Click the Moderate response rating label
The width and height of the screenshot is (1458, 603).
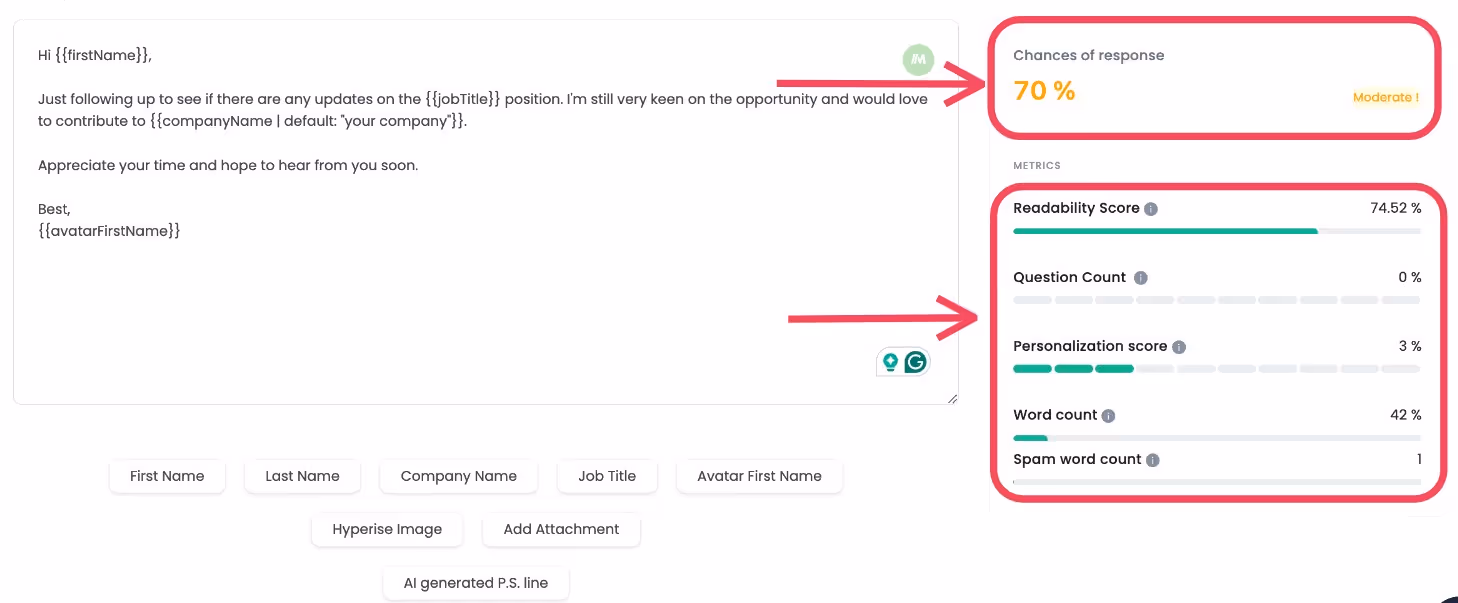point(1386,97)
